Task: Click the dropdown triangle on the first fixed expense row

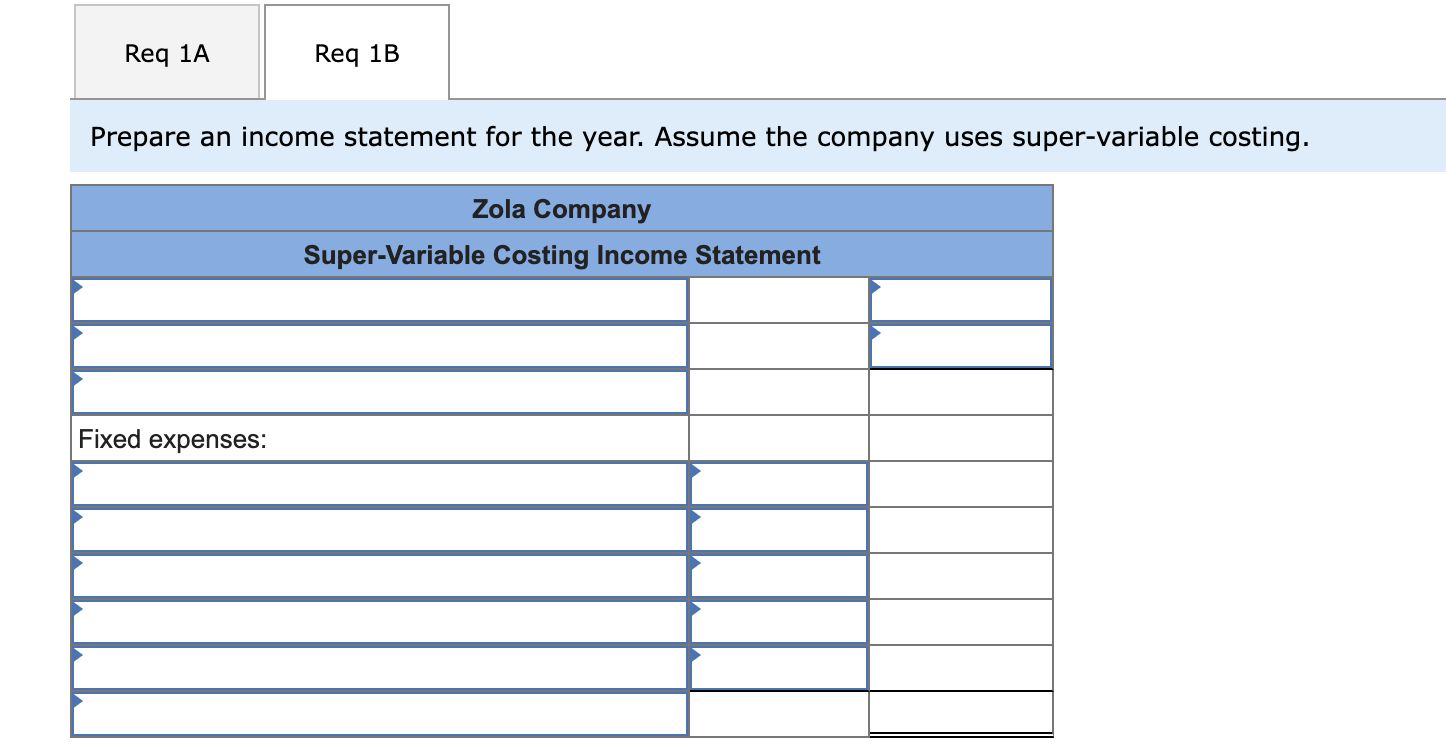Action: [78, 472]
